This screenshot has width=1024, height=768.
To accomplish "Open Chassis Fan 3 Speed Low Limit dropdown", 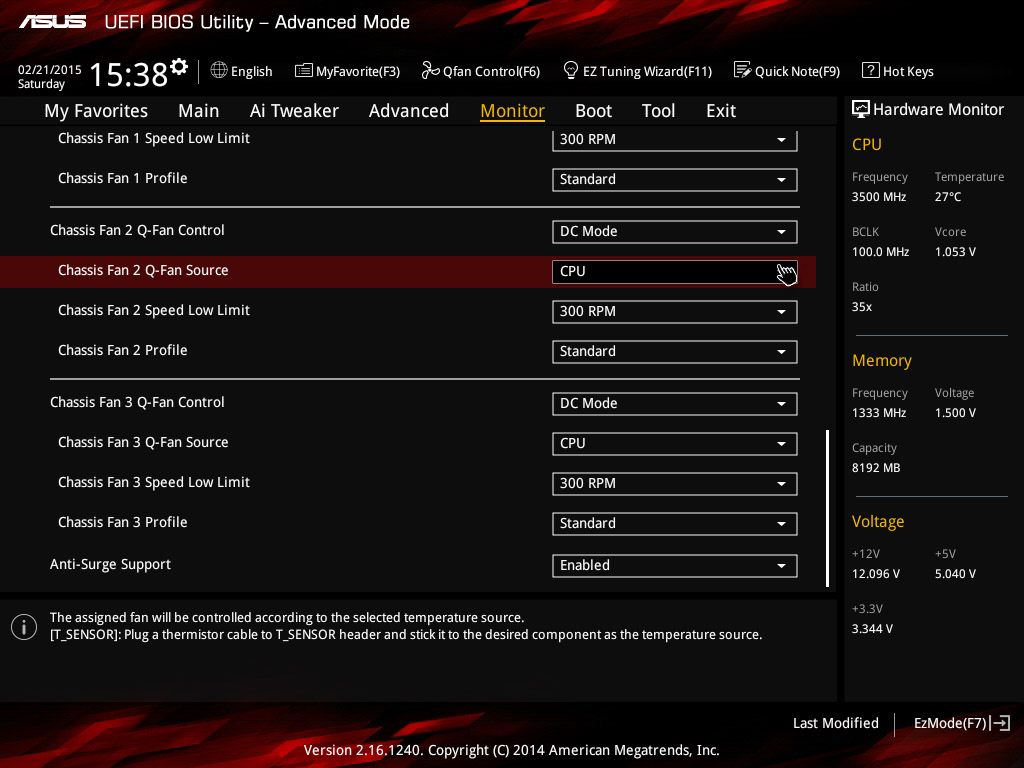I will click(x=675, y=483).
